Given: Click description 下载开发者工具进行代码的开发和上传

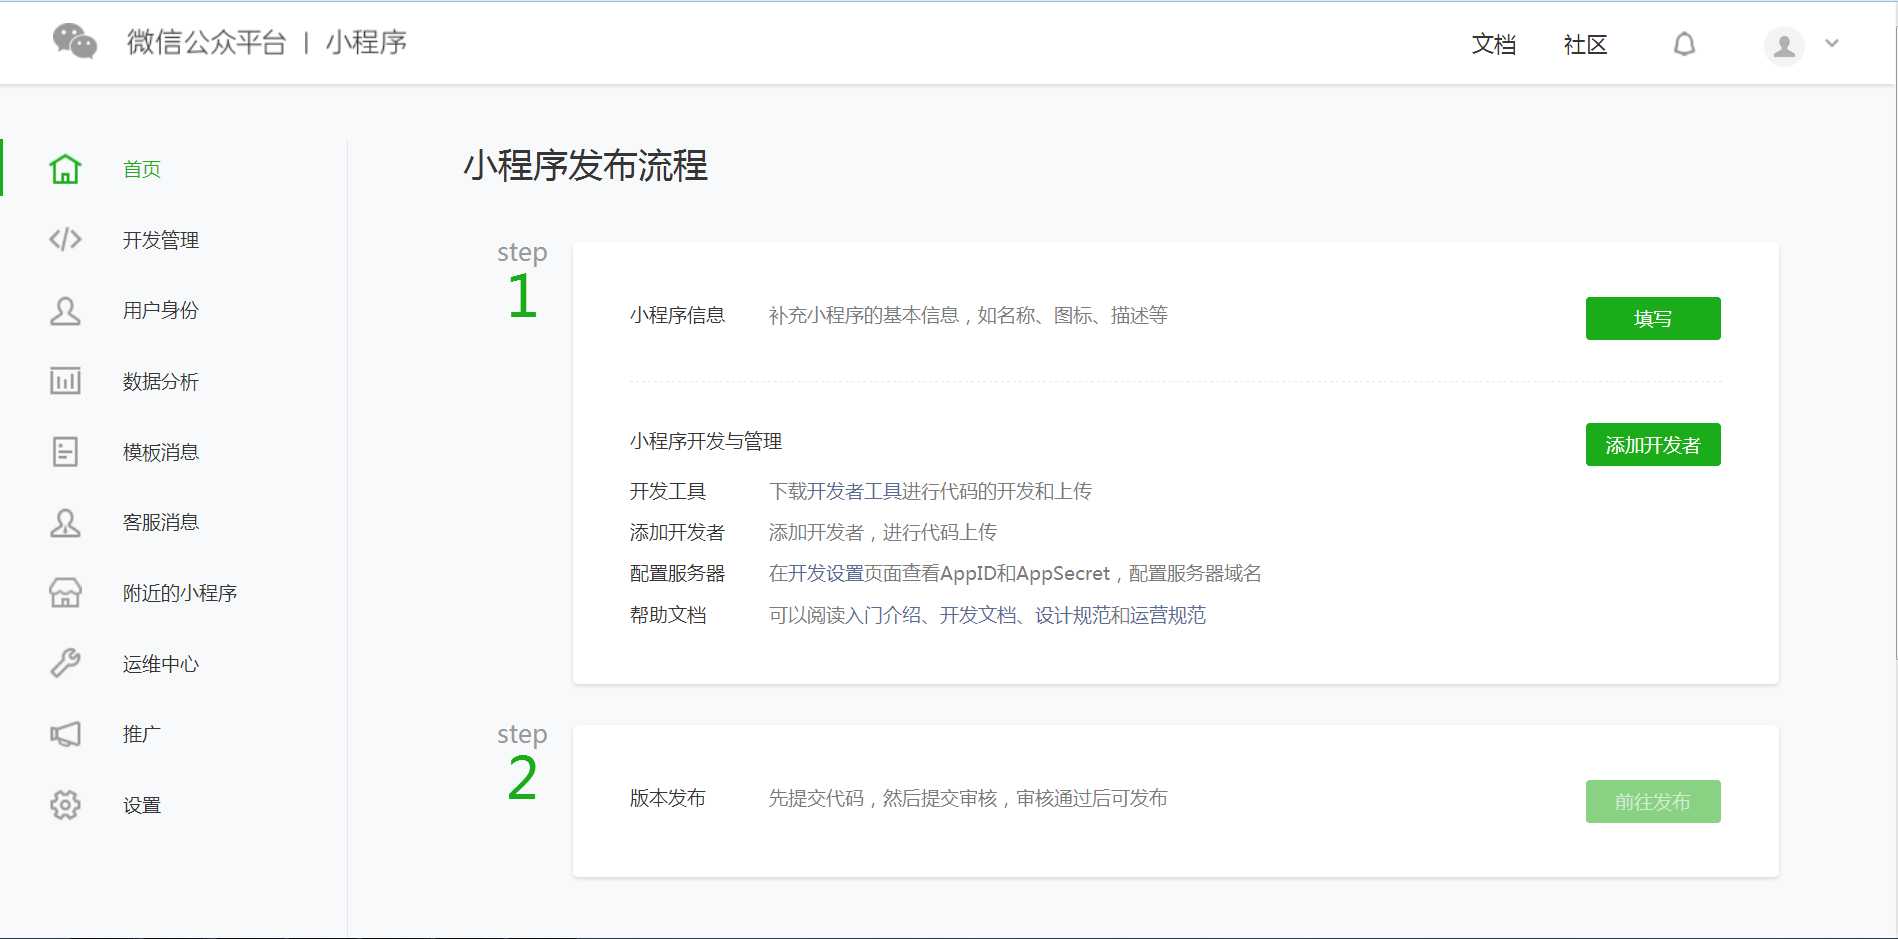Looking at the screenshot, I should [930, 491].
